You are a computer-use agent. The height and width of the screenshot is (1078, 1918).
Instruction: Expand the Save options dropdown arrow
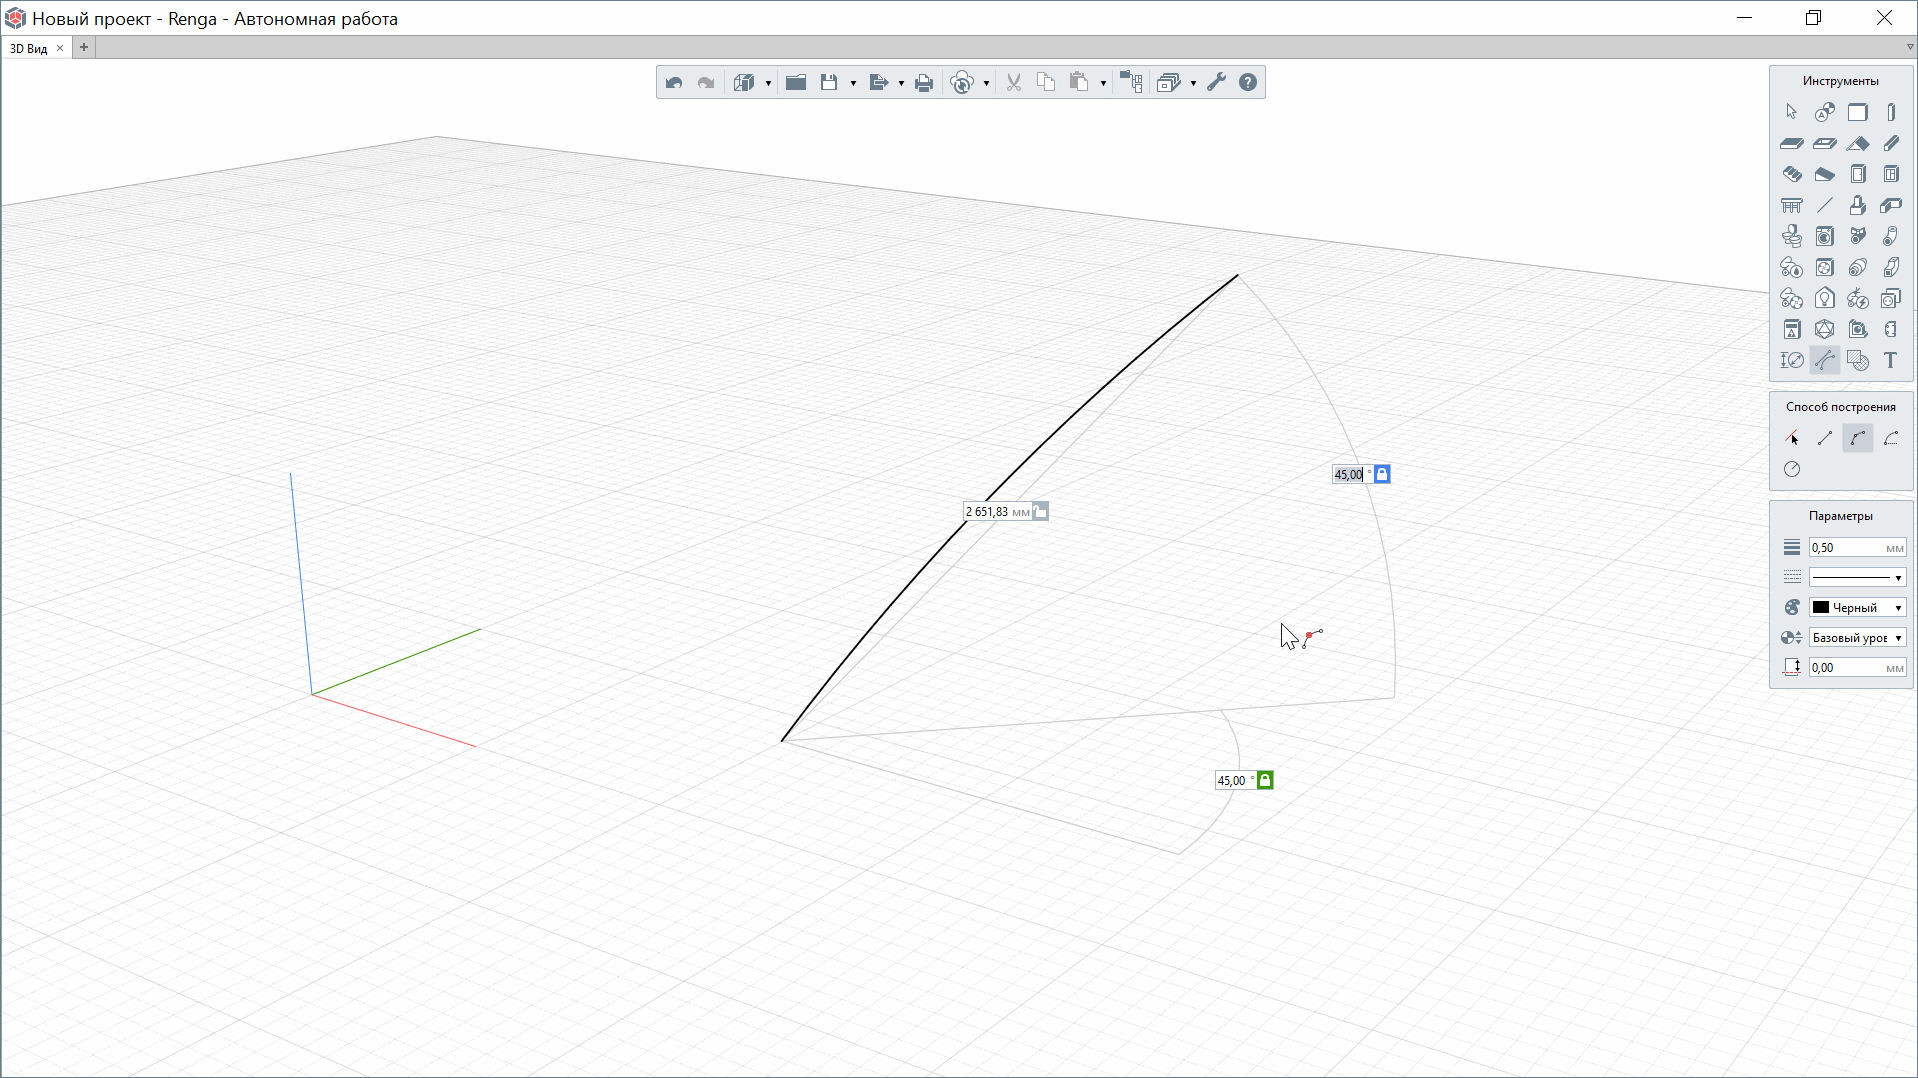click(853, 84)
